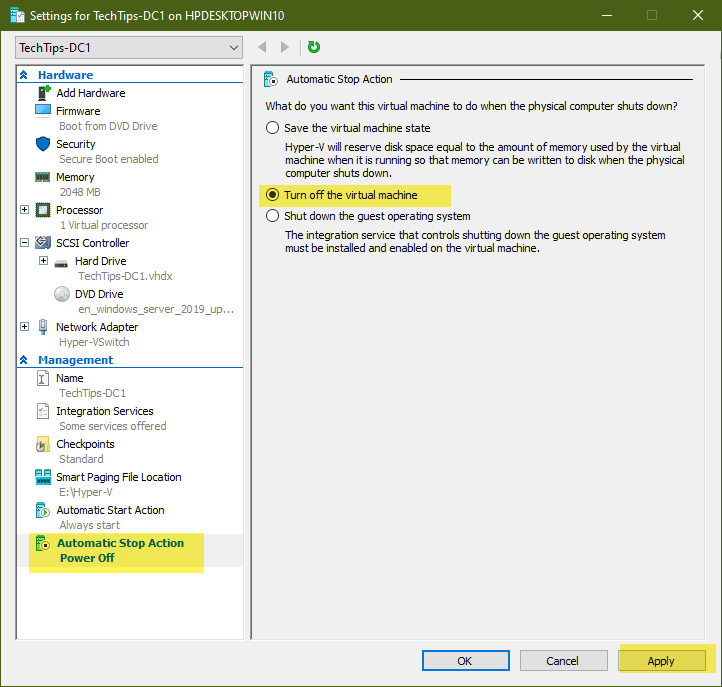Click the en_windows_server_2019 ISO text
722x687 pixels.
(156, 309)
